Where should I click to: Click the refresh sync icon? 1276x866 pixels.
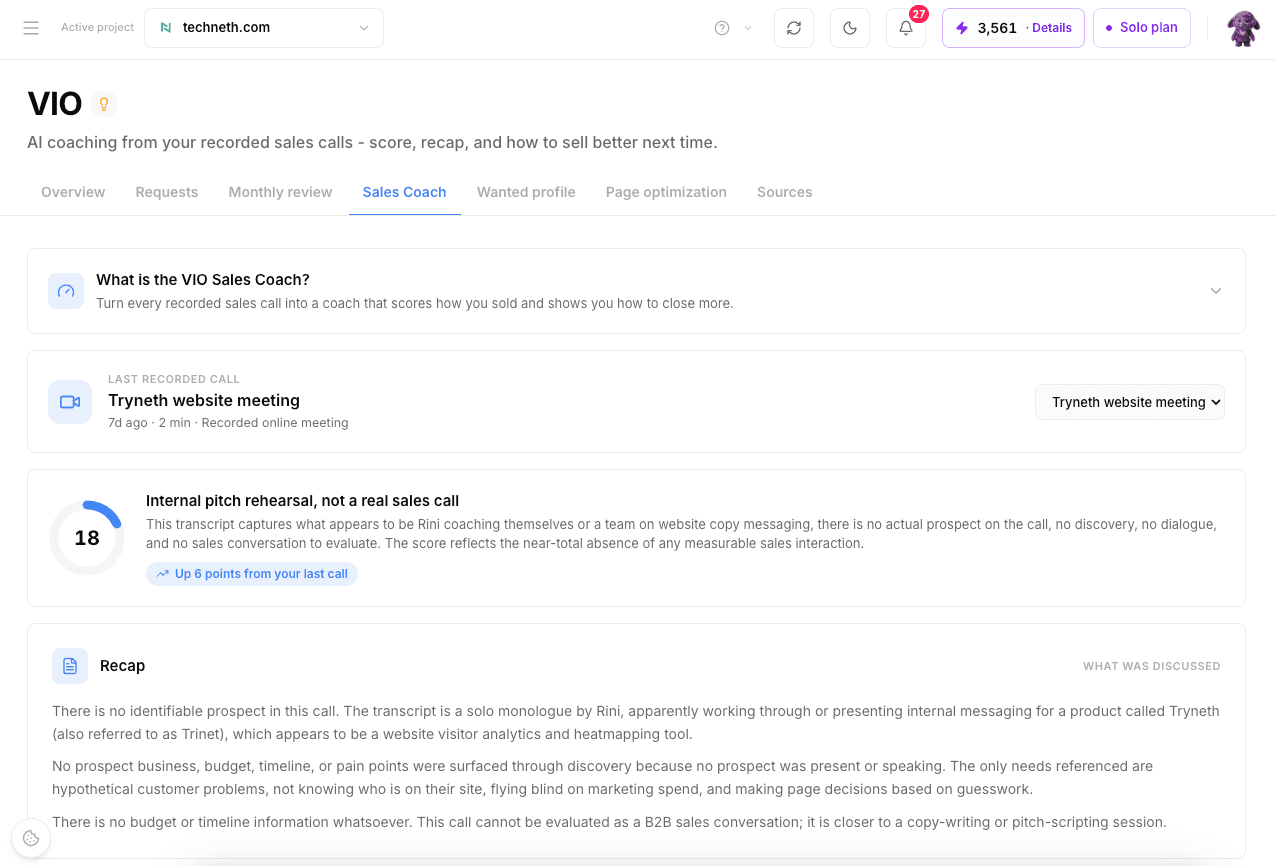[794, 28]
